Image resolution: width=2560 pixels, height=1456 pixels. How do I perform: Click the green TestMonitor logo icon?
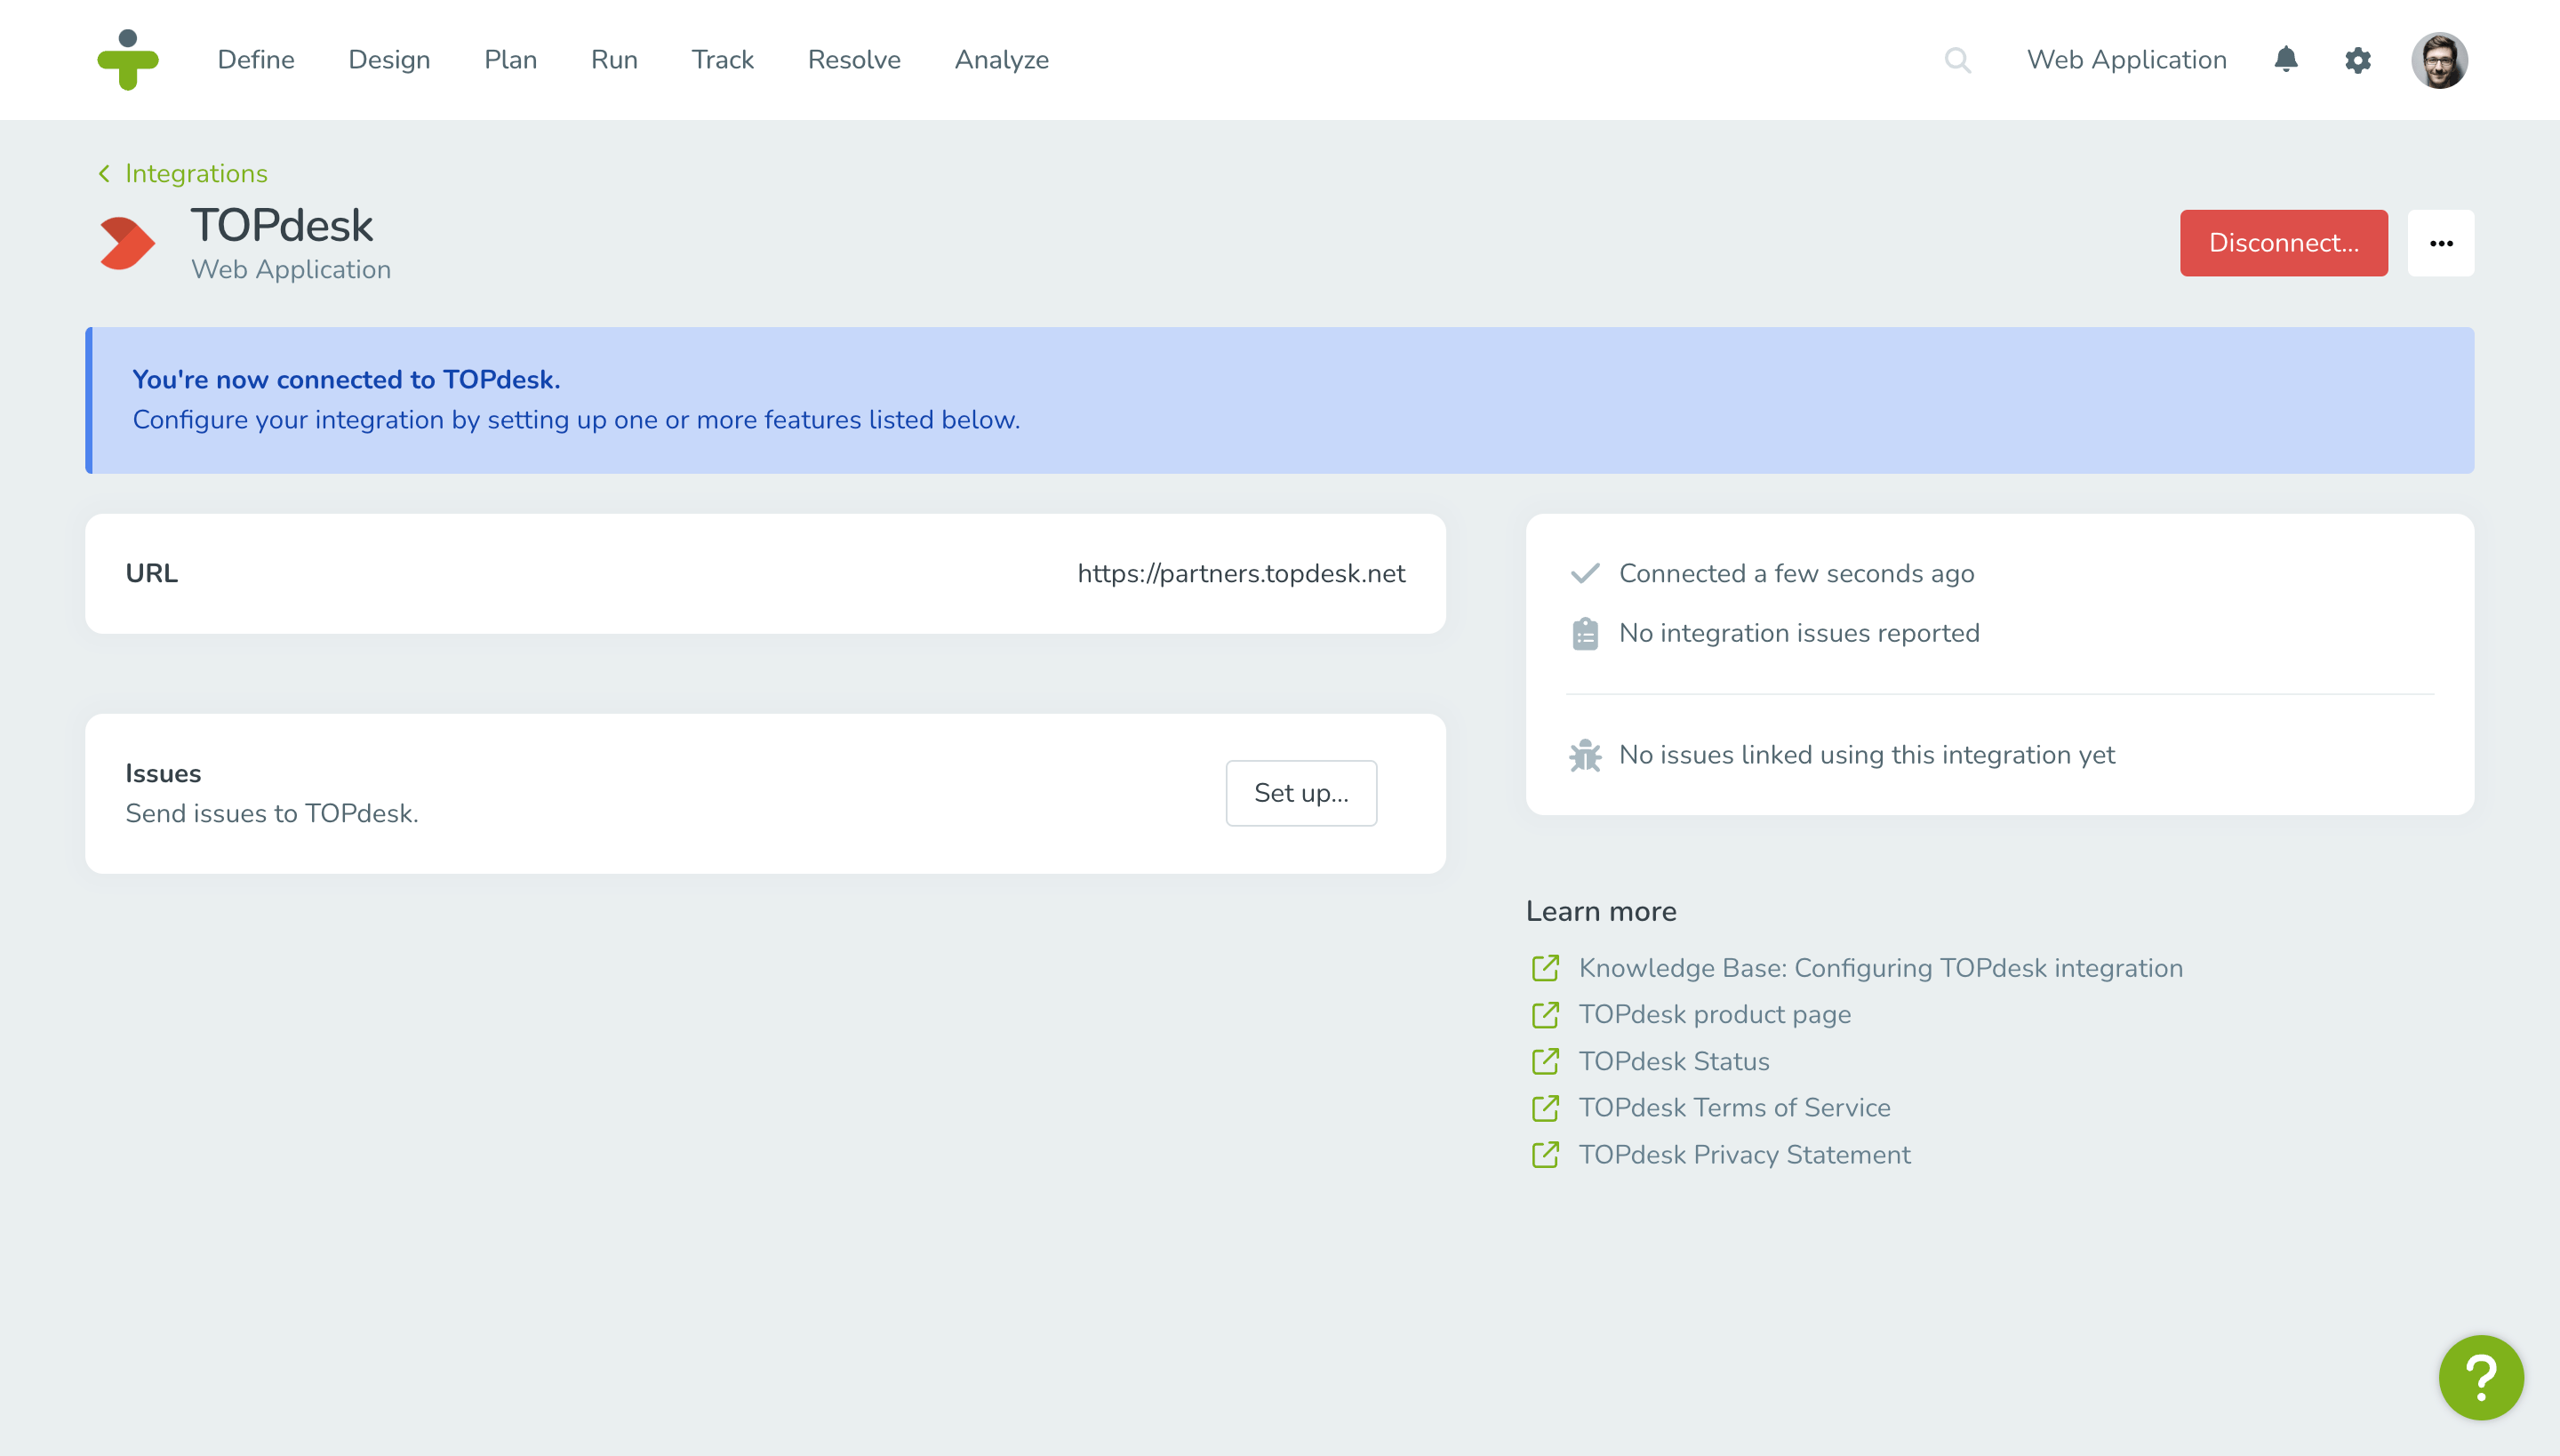click(x=127, y=60)
